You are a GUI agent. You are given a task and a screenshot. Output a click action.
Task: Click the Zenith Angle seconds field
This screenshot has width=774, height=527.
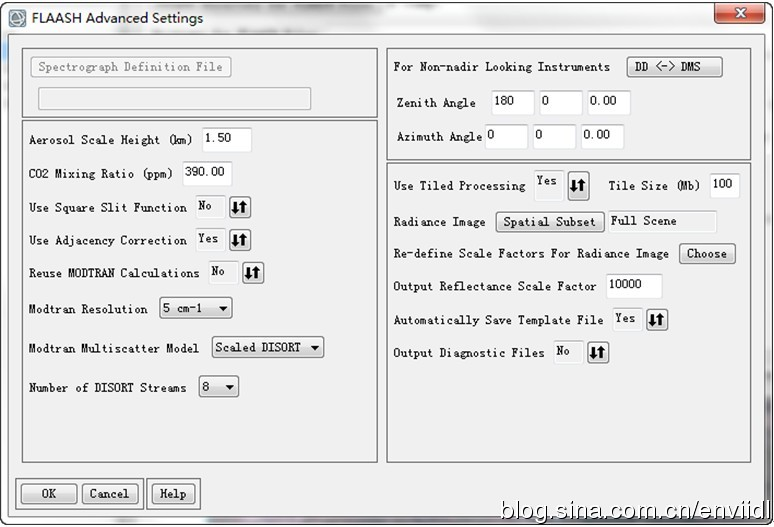coord(609,103)
